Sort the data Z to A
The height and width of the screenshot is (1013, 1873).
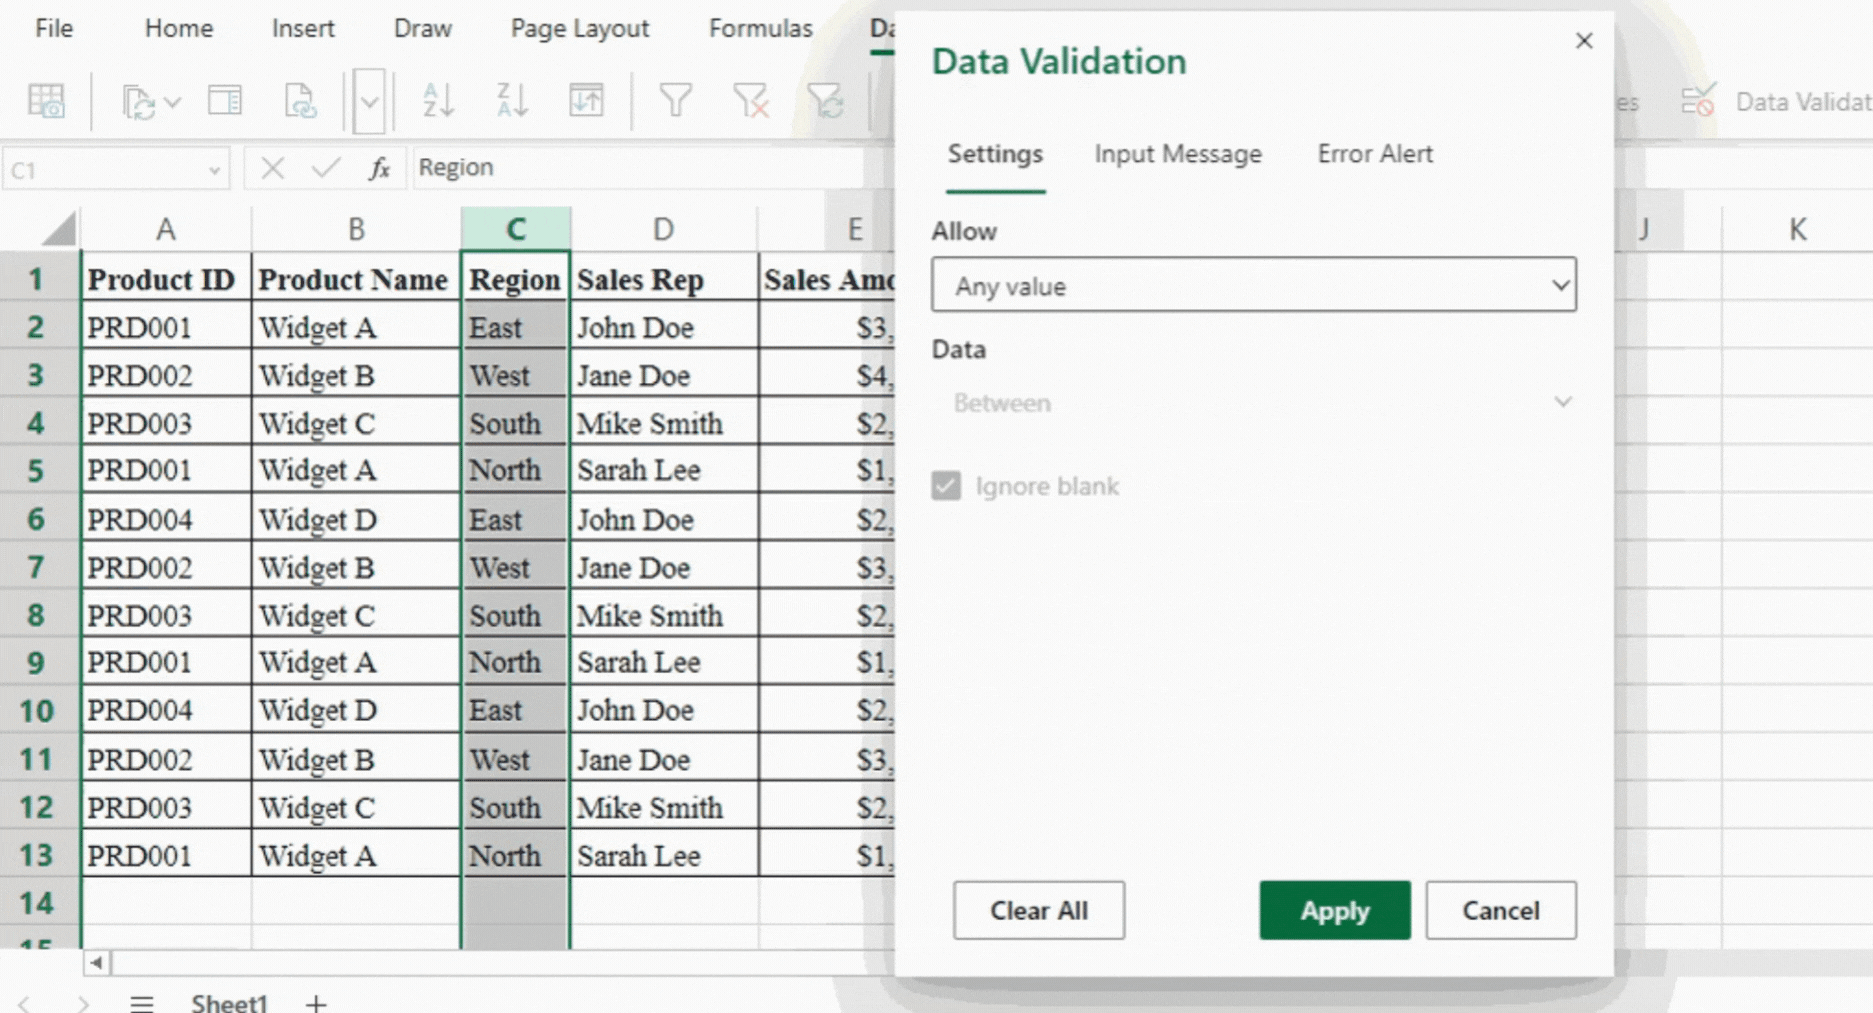point(511,100)
